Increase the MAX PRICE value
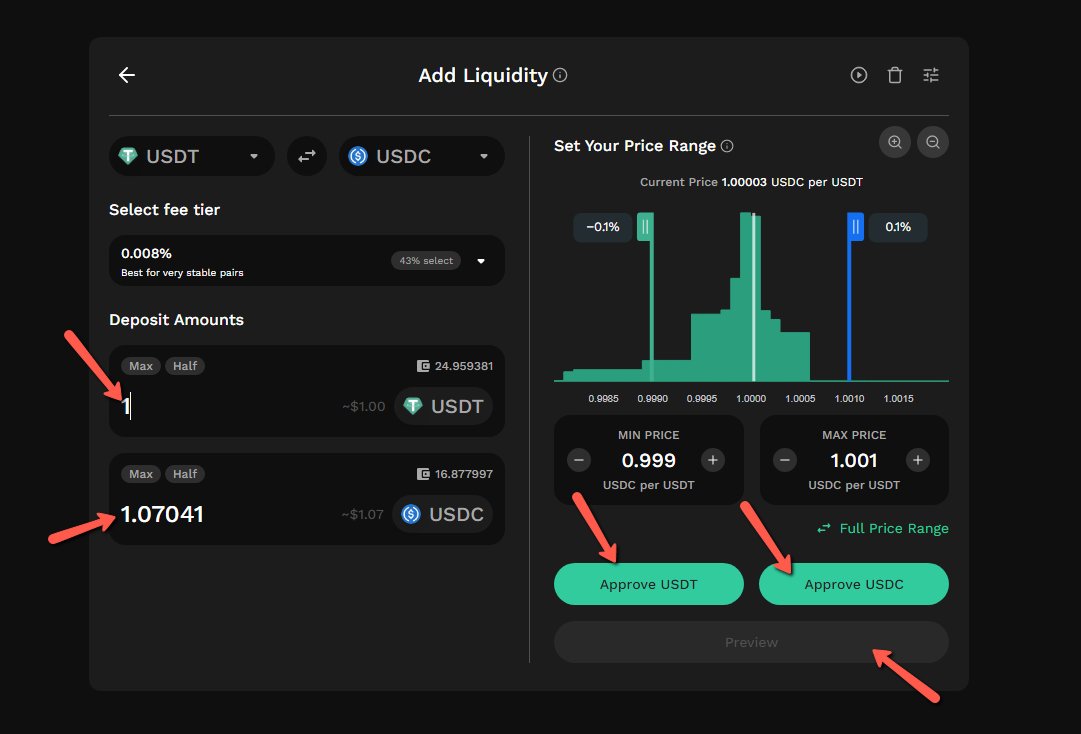This screenshot has height=734, width=1081. click(918, 460)
